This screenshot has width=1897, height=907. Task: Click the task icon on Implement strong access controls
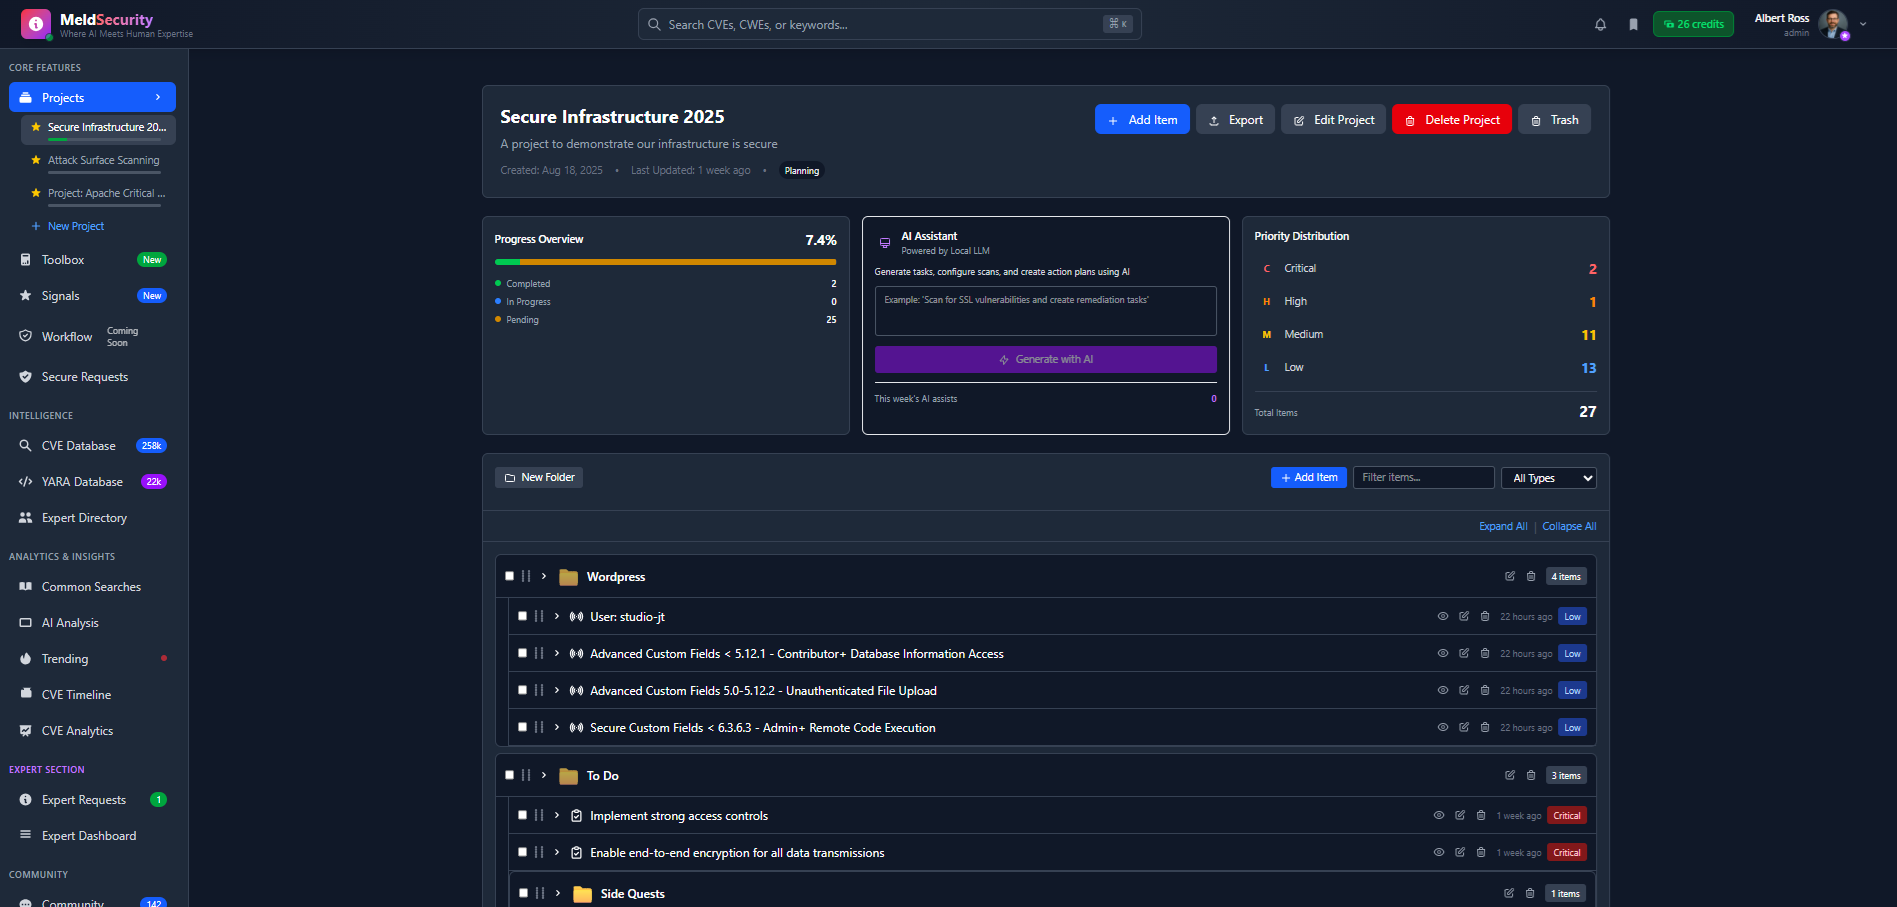(x=576, y=816)
